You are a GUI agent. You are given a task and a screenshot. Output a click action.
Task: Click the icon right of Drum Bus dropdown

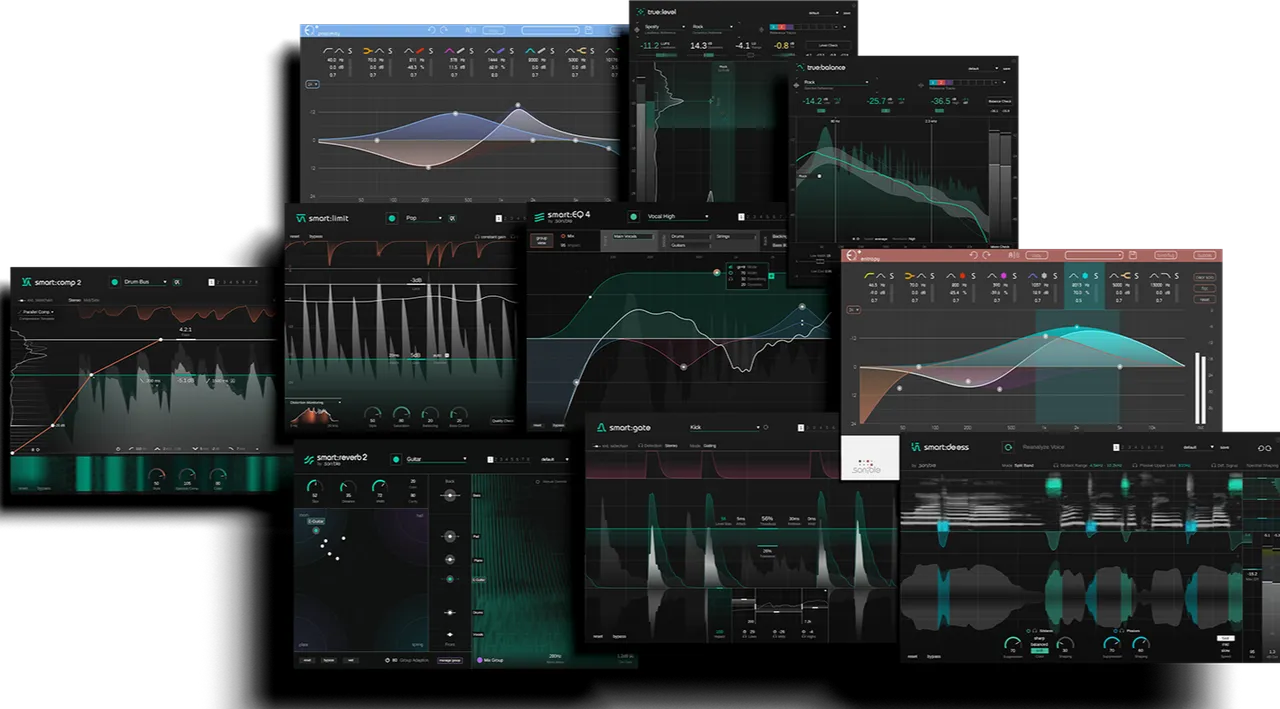[x=177, y=282]
